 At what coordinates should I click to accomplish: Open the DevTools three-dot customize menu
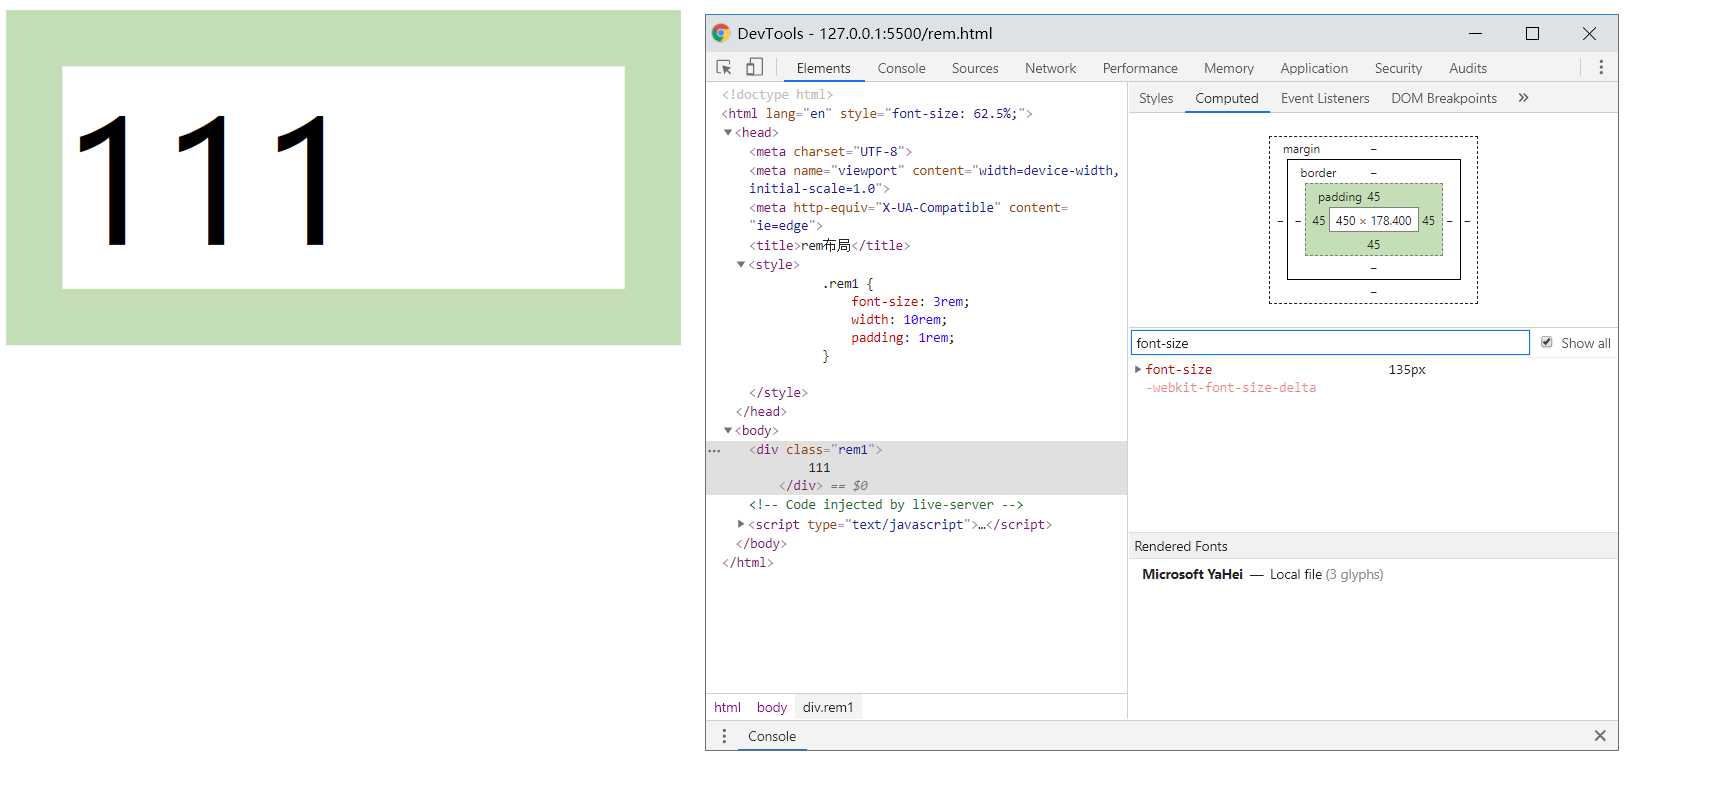pyautogui.click(x=1600, y=67)
